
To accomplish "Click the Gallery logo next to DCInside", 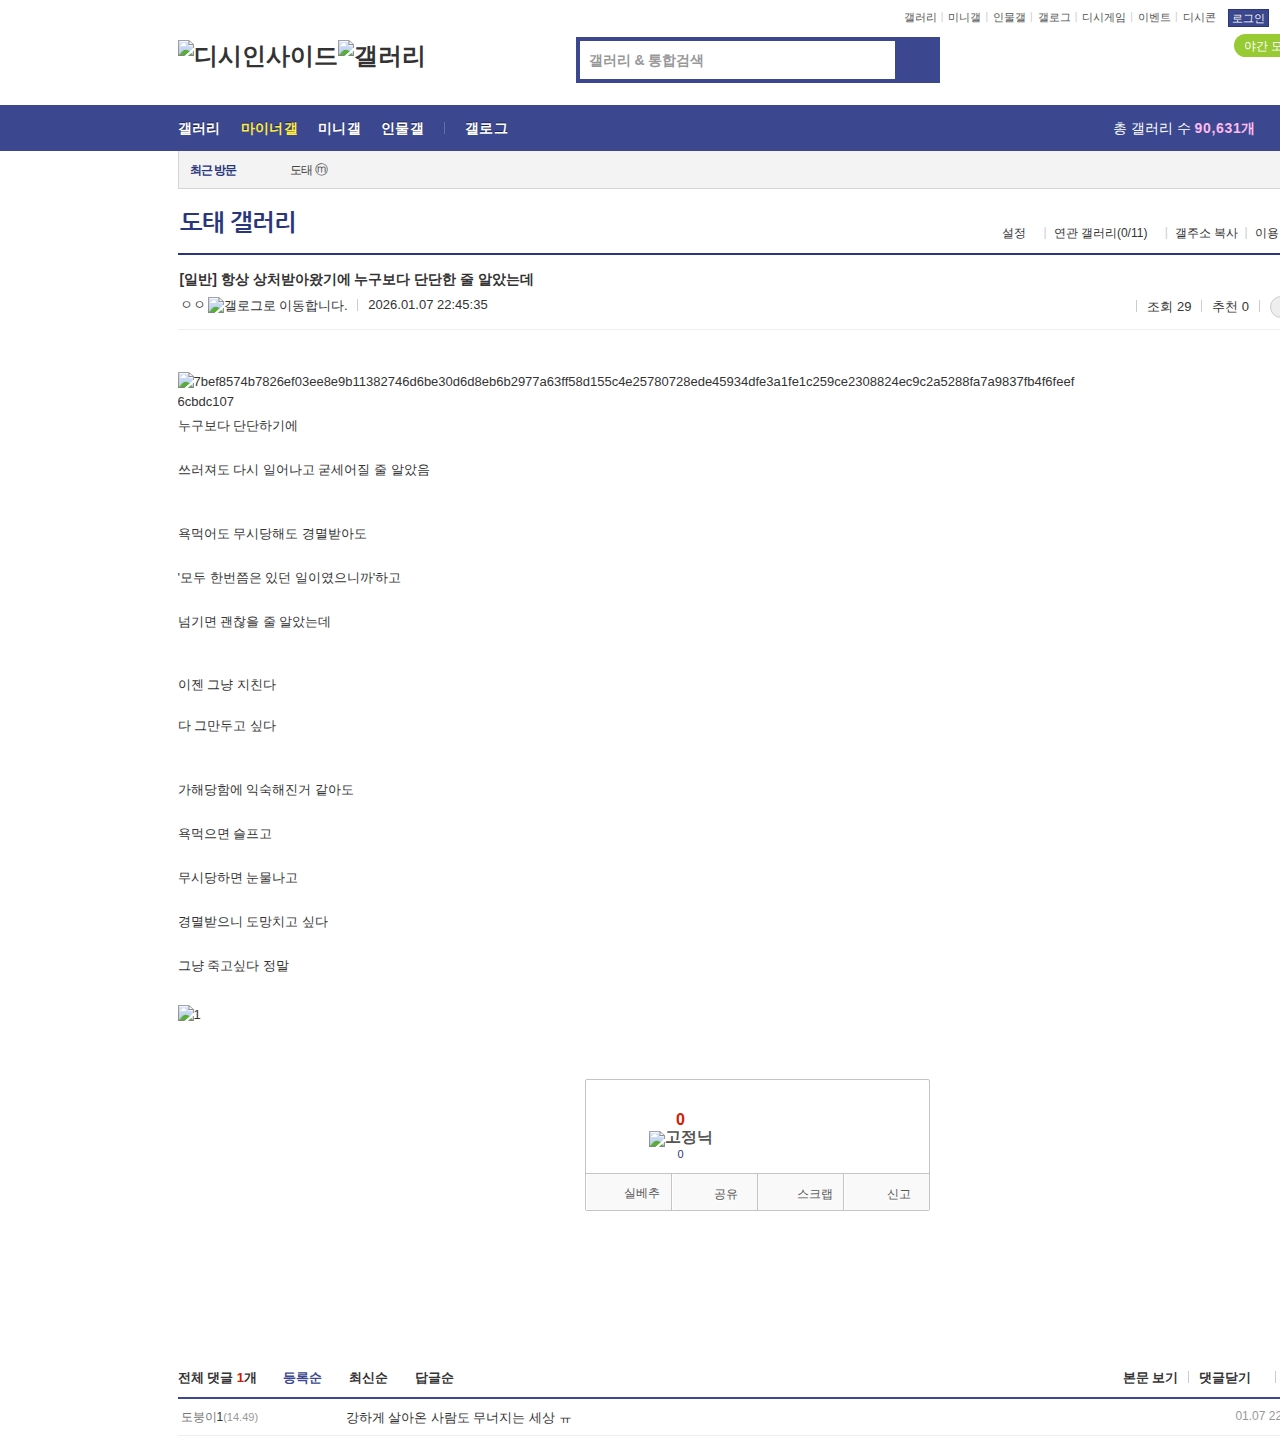I will [382, 56].
